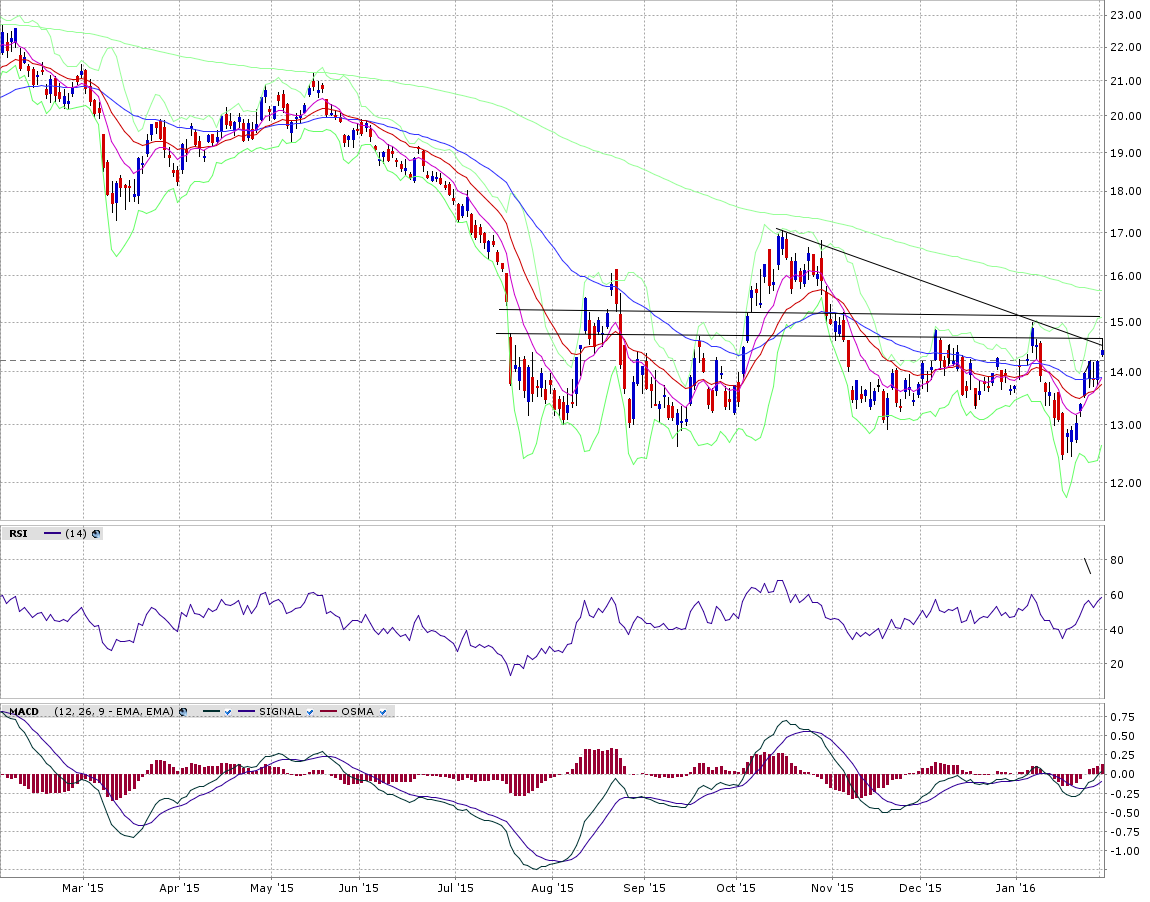
Task: Click the Dec '15 date label
Action: pyautogui.click(x=920, y=887)
